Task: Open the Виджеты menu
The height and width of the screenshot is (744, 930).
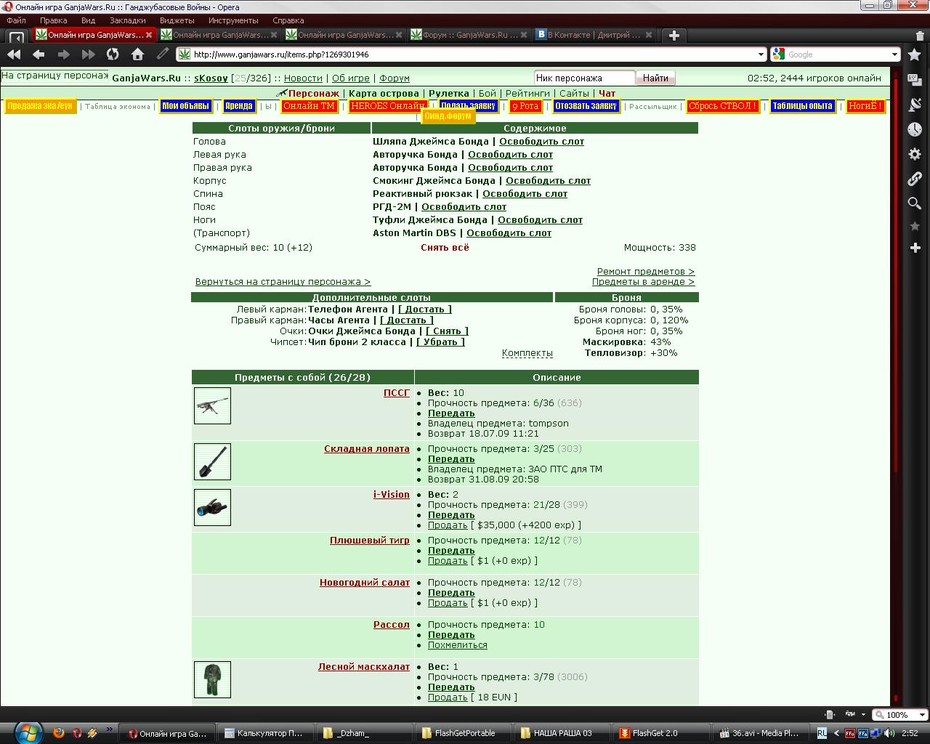Action: point(177,20)
